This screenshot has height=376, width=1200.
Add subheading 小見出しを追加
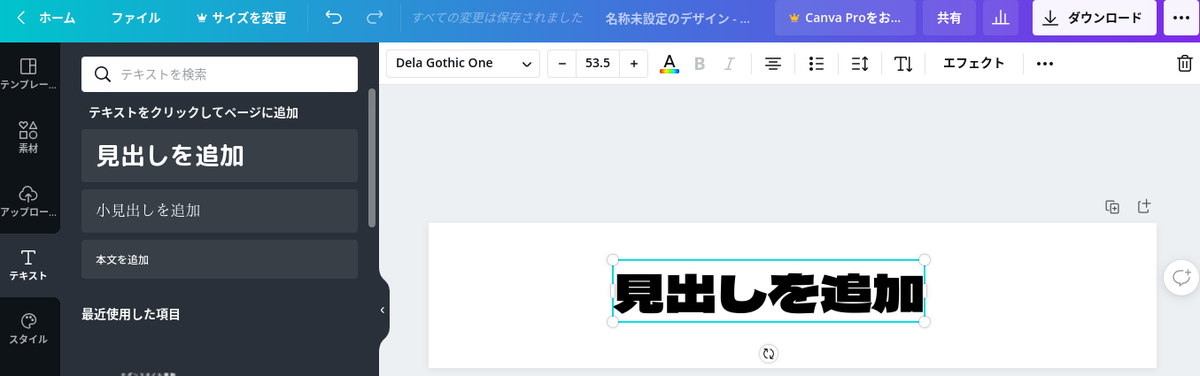coord(219,211)
